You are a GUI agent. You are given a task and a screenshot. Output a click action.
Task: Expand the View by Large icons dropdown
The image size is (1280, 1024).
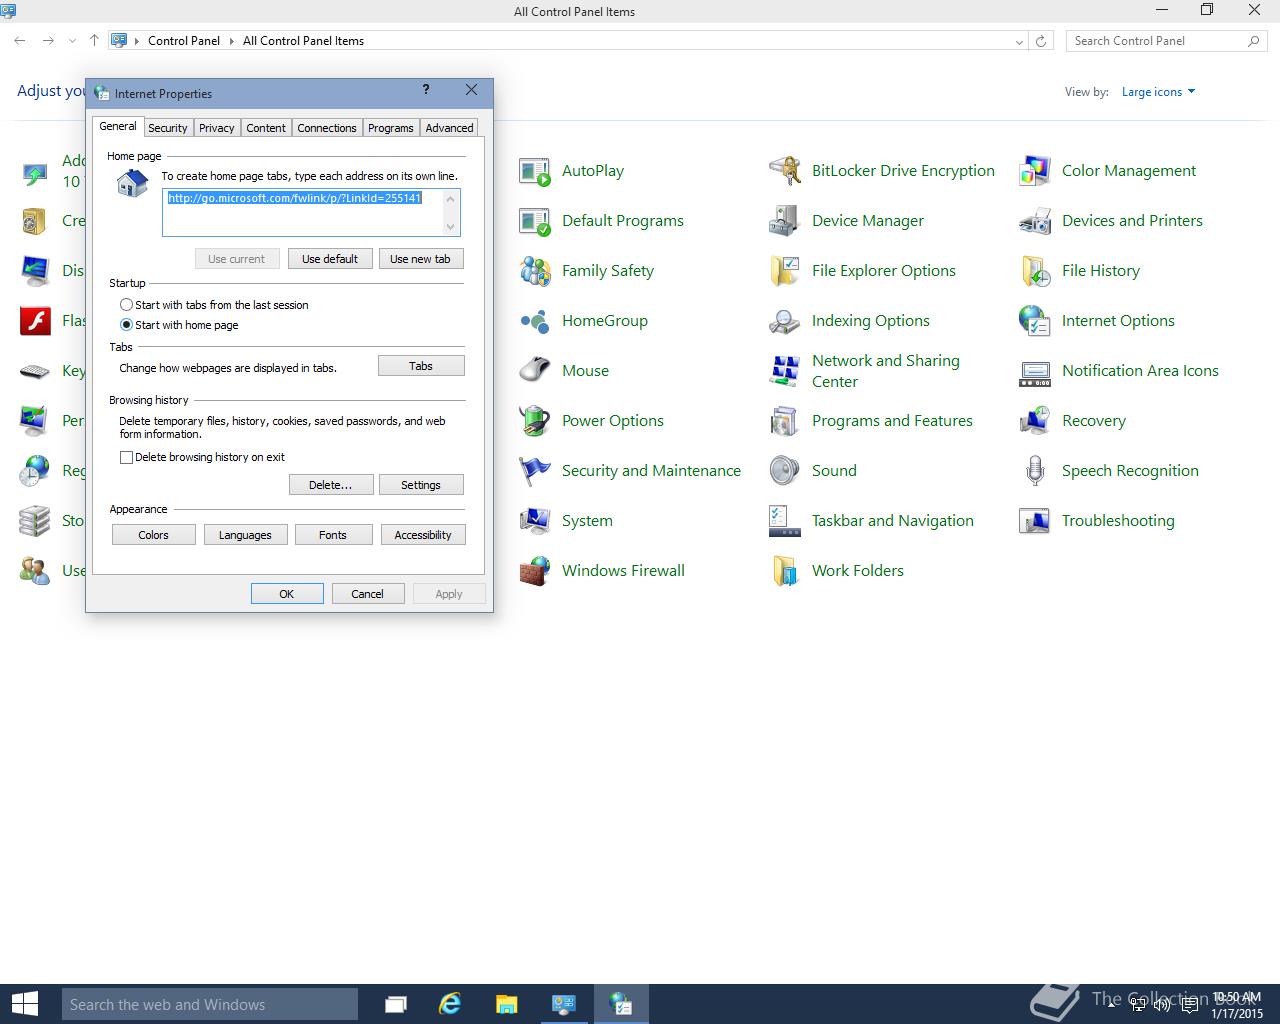point(1158,92)
